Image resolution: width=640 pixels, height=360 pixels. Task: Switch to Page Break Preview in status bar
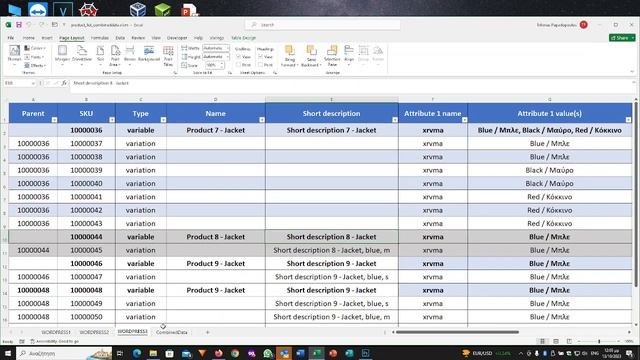pos(569,341)
